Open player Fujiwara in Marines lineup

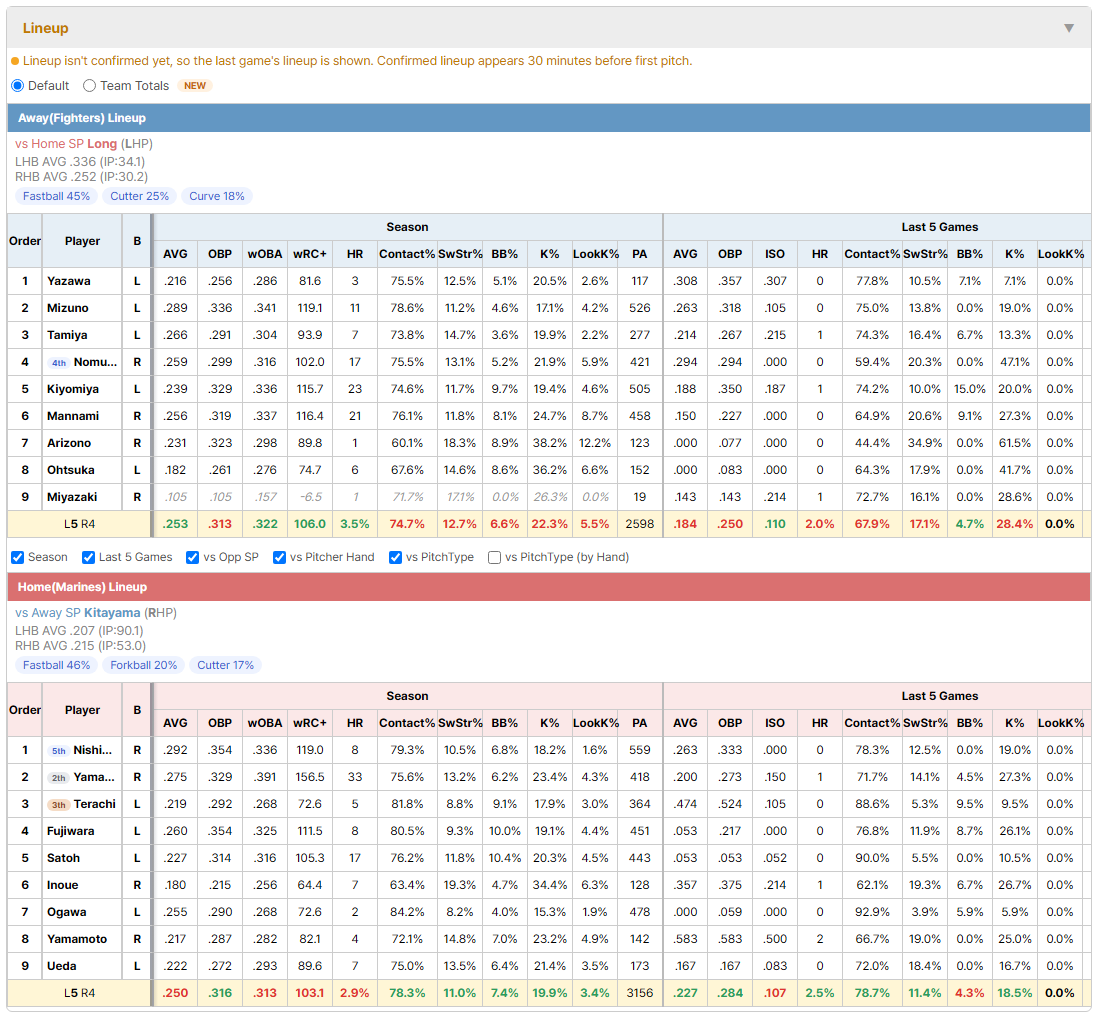71,831
